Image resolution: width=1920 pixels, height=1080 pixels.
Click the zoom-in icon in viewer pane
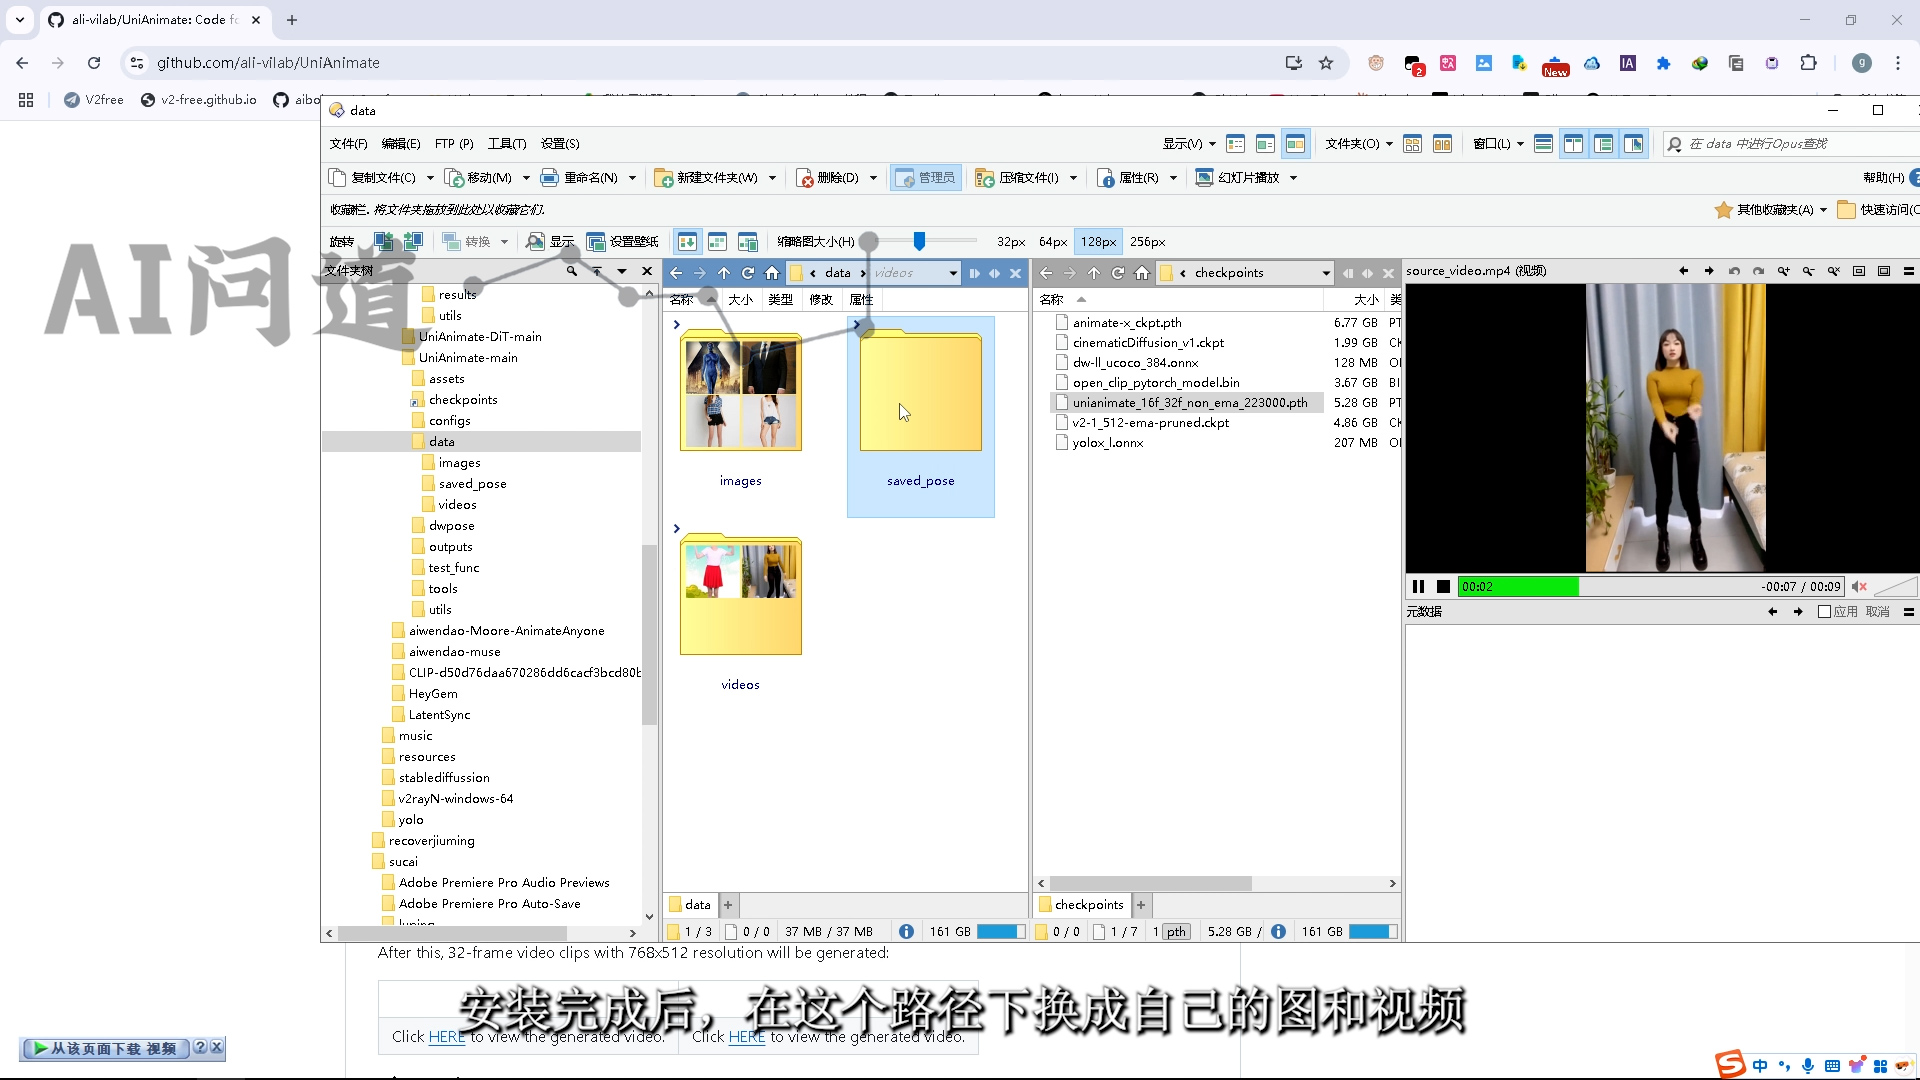[1783, 271]
